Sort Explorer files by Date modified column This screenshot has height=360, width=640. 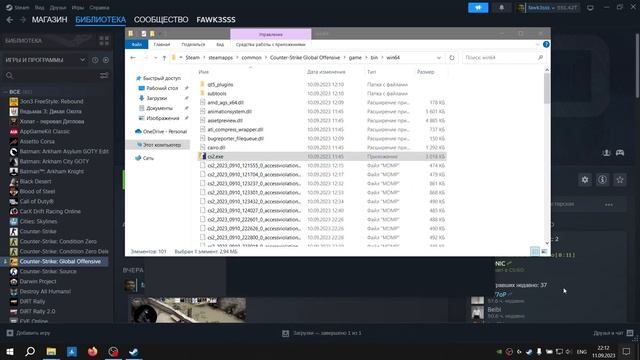326,72
